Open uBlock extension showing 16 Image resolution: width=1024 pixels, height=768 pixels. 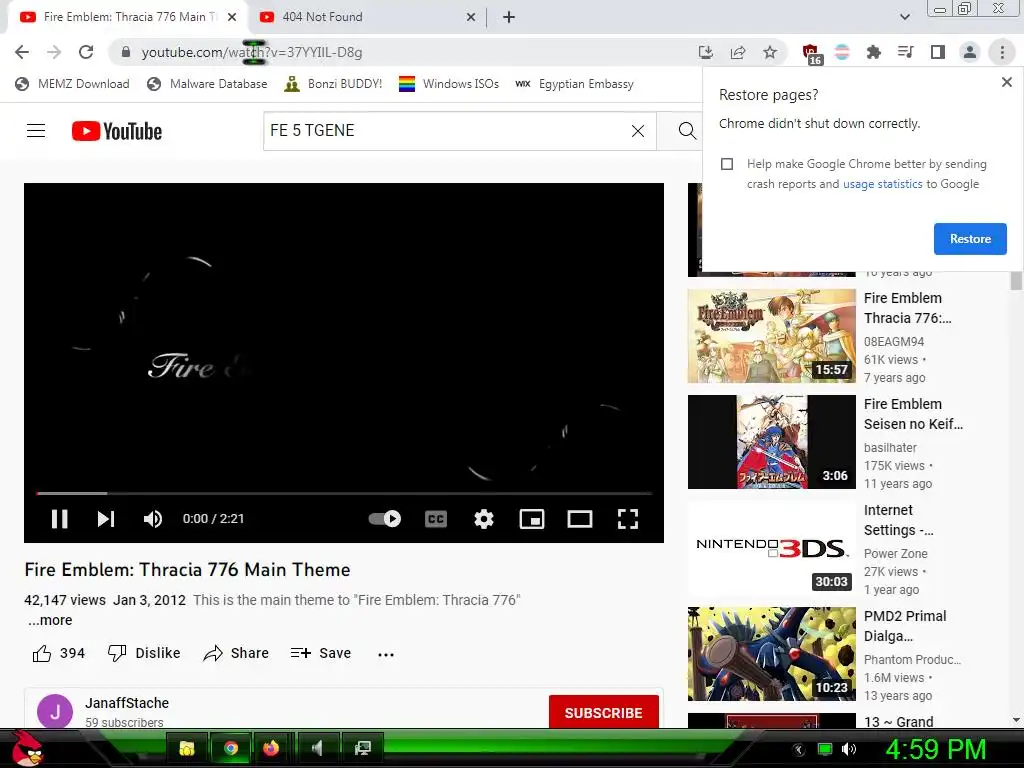810,54
